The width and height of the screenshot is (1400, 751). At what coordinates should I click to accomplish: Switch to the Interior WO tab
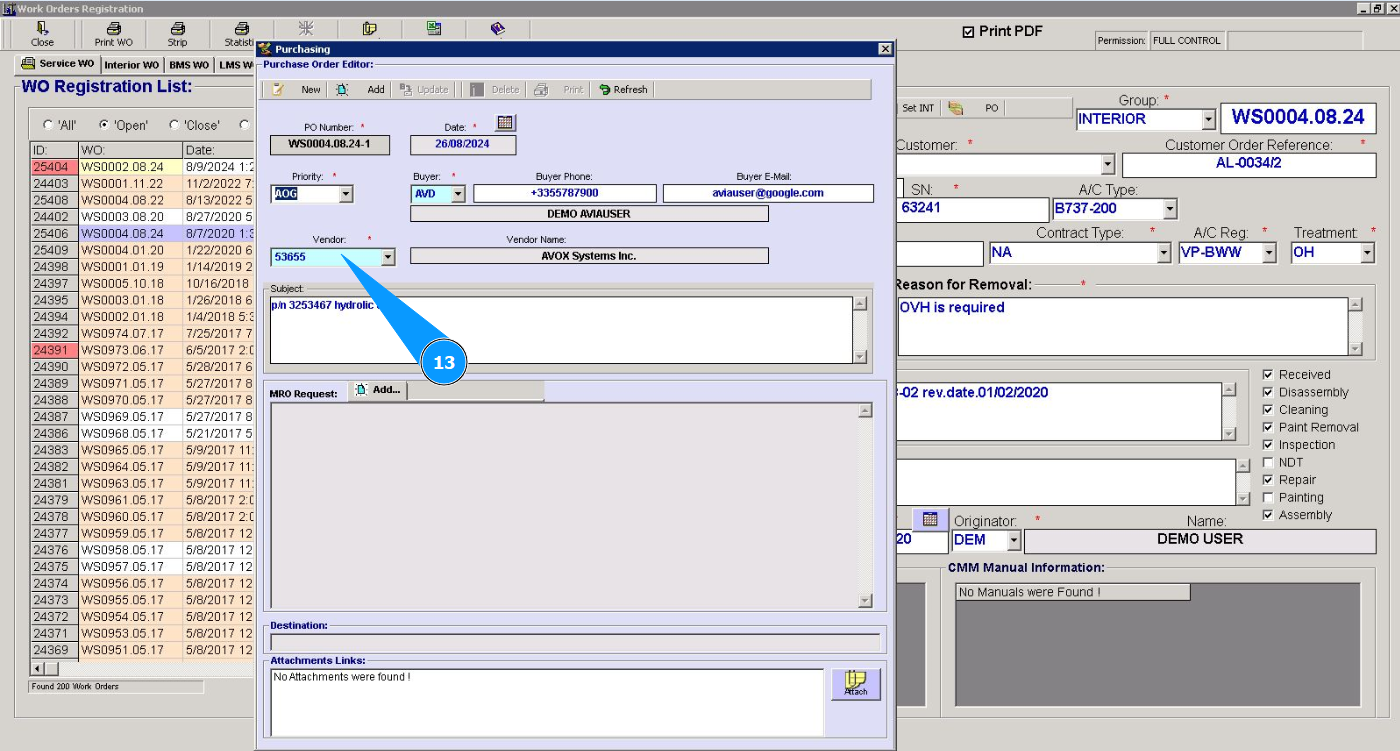132,65
